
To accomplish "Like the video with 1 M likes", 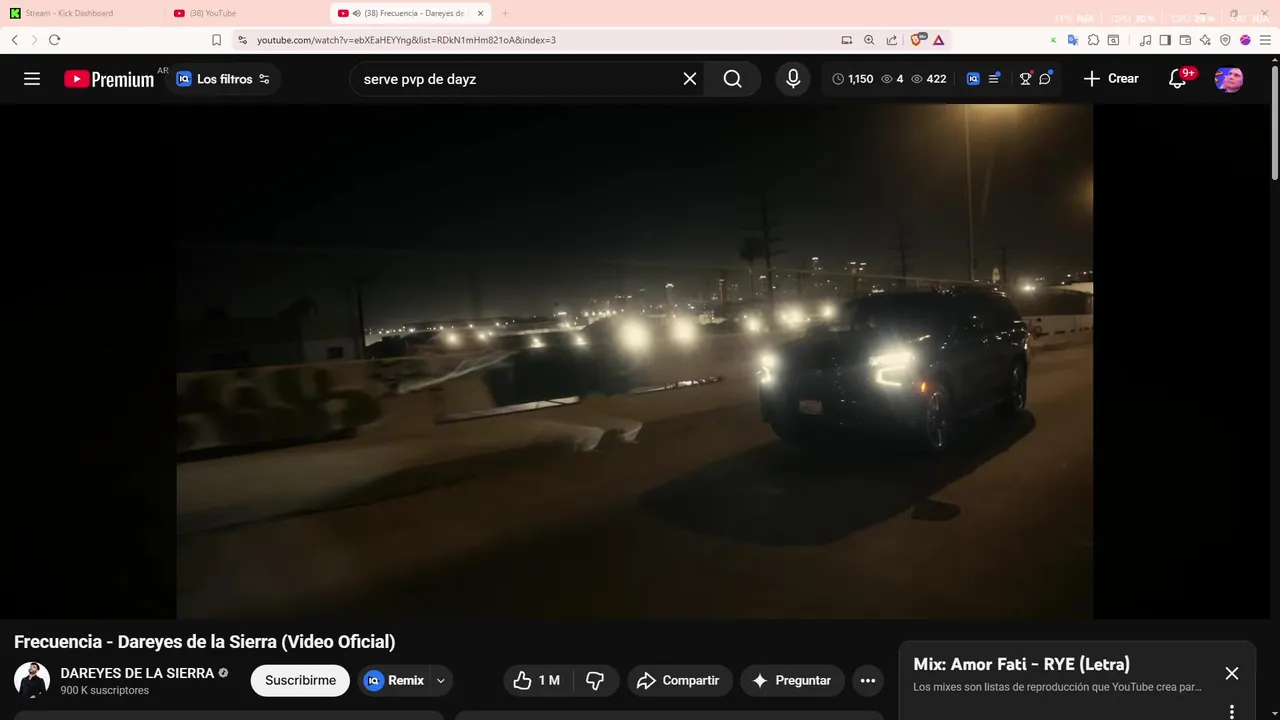I will (x=536, y=680).
